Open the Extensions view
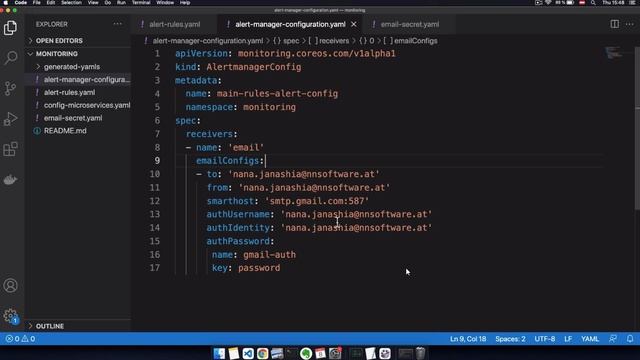This screenshot has height=360, width=640. click(x=11, y=149)
